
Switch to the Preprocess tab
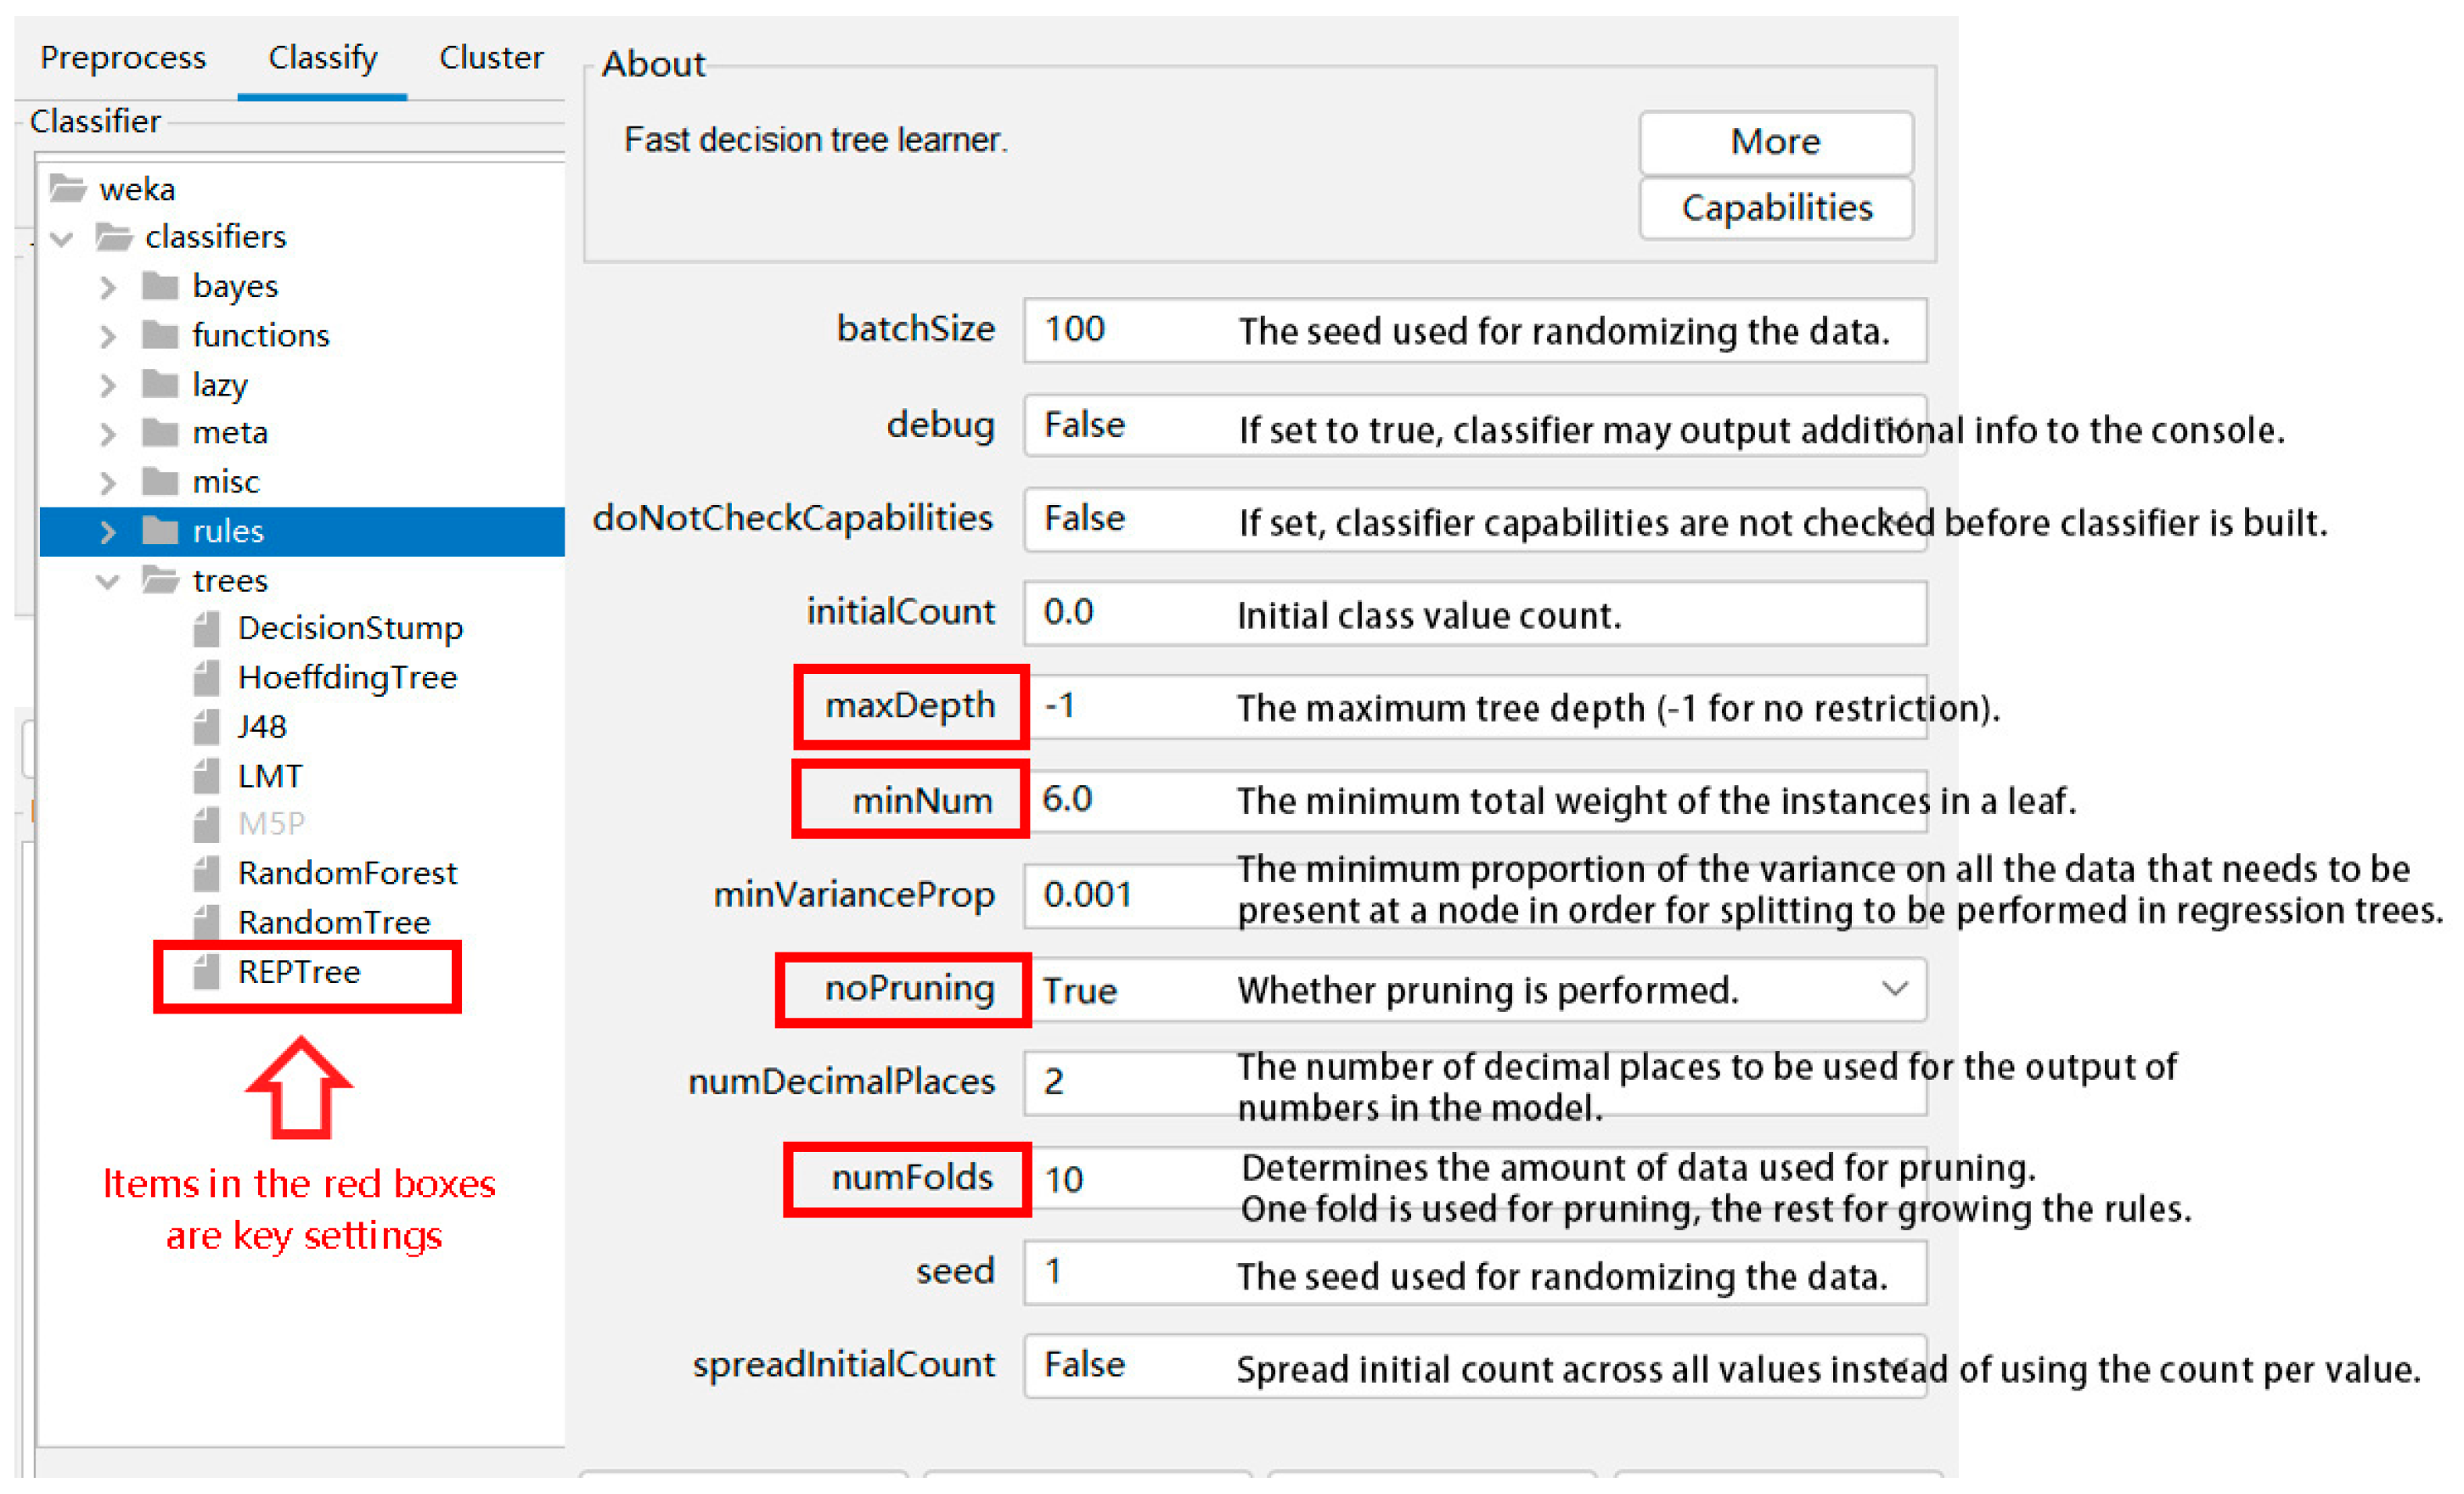click(123, 58)
